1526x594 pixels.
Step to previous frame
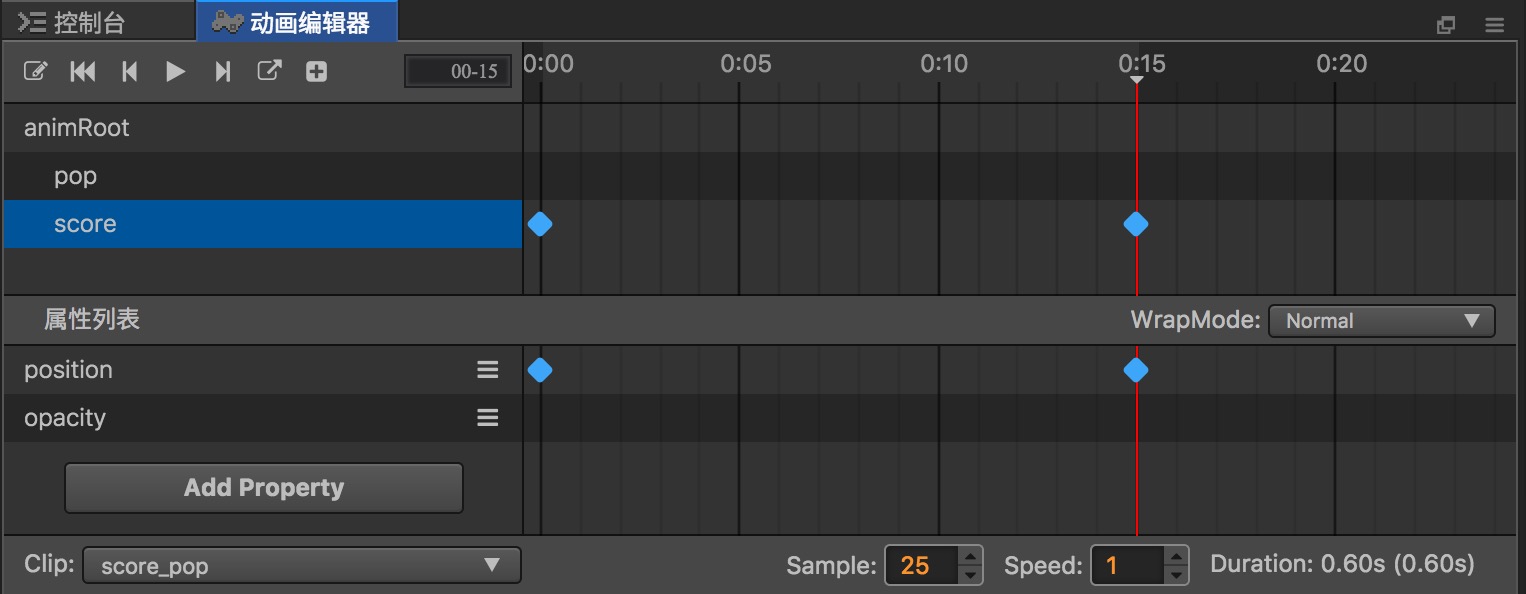[129, 71]
